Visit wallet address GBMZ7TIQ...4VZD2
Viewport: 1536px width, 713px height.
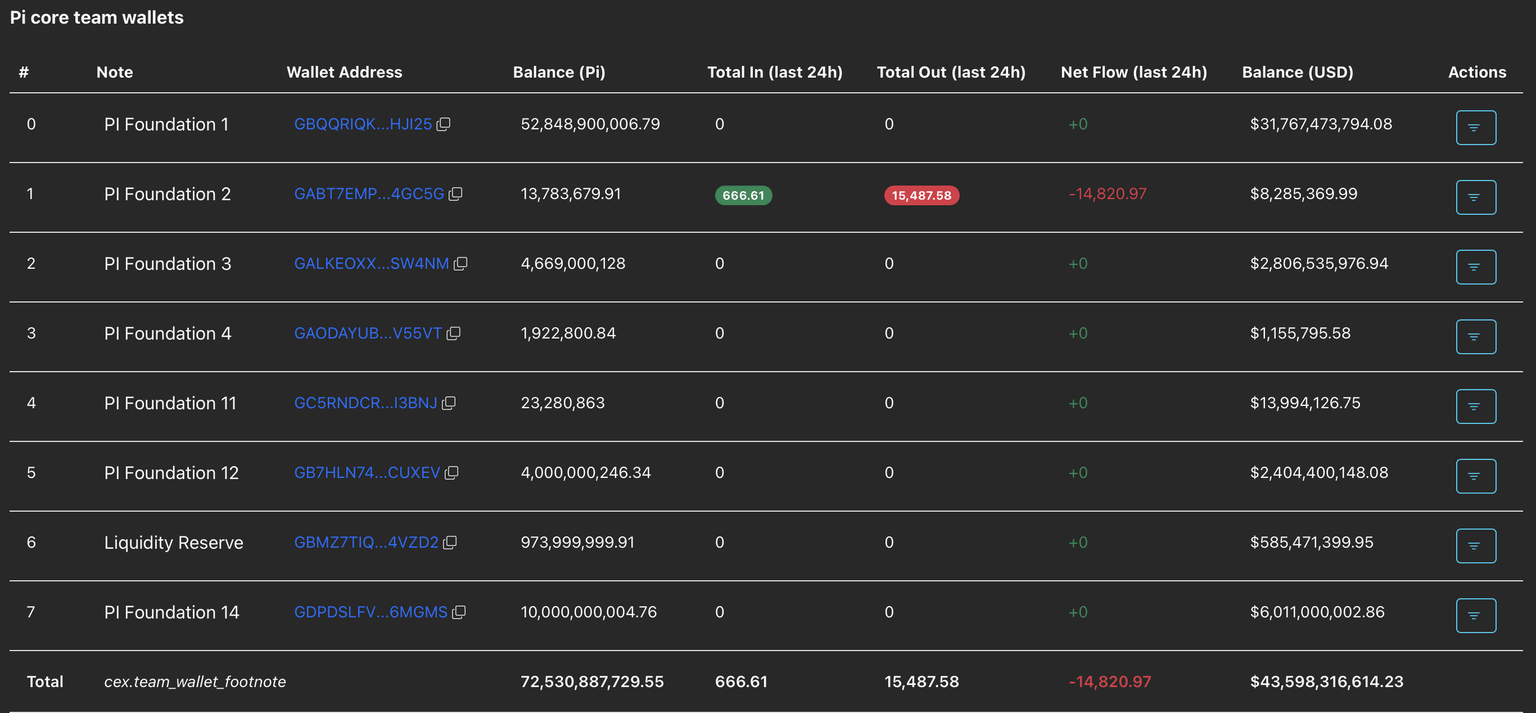pos(366,543)
